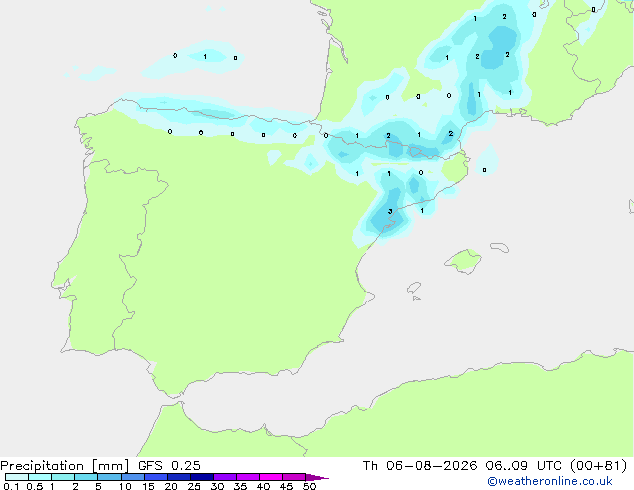Pick the 10–15 mm blue legend swatch

[132, 477]
